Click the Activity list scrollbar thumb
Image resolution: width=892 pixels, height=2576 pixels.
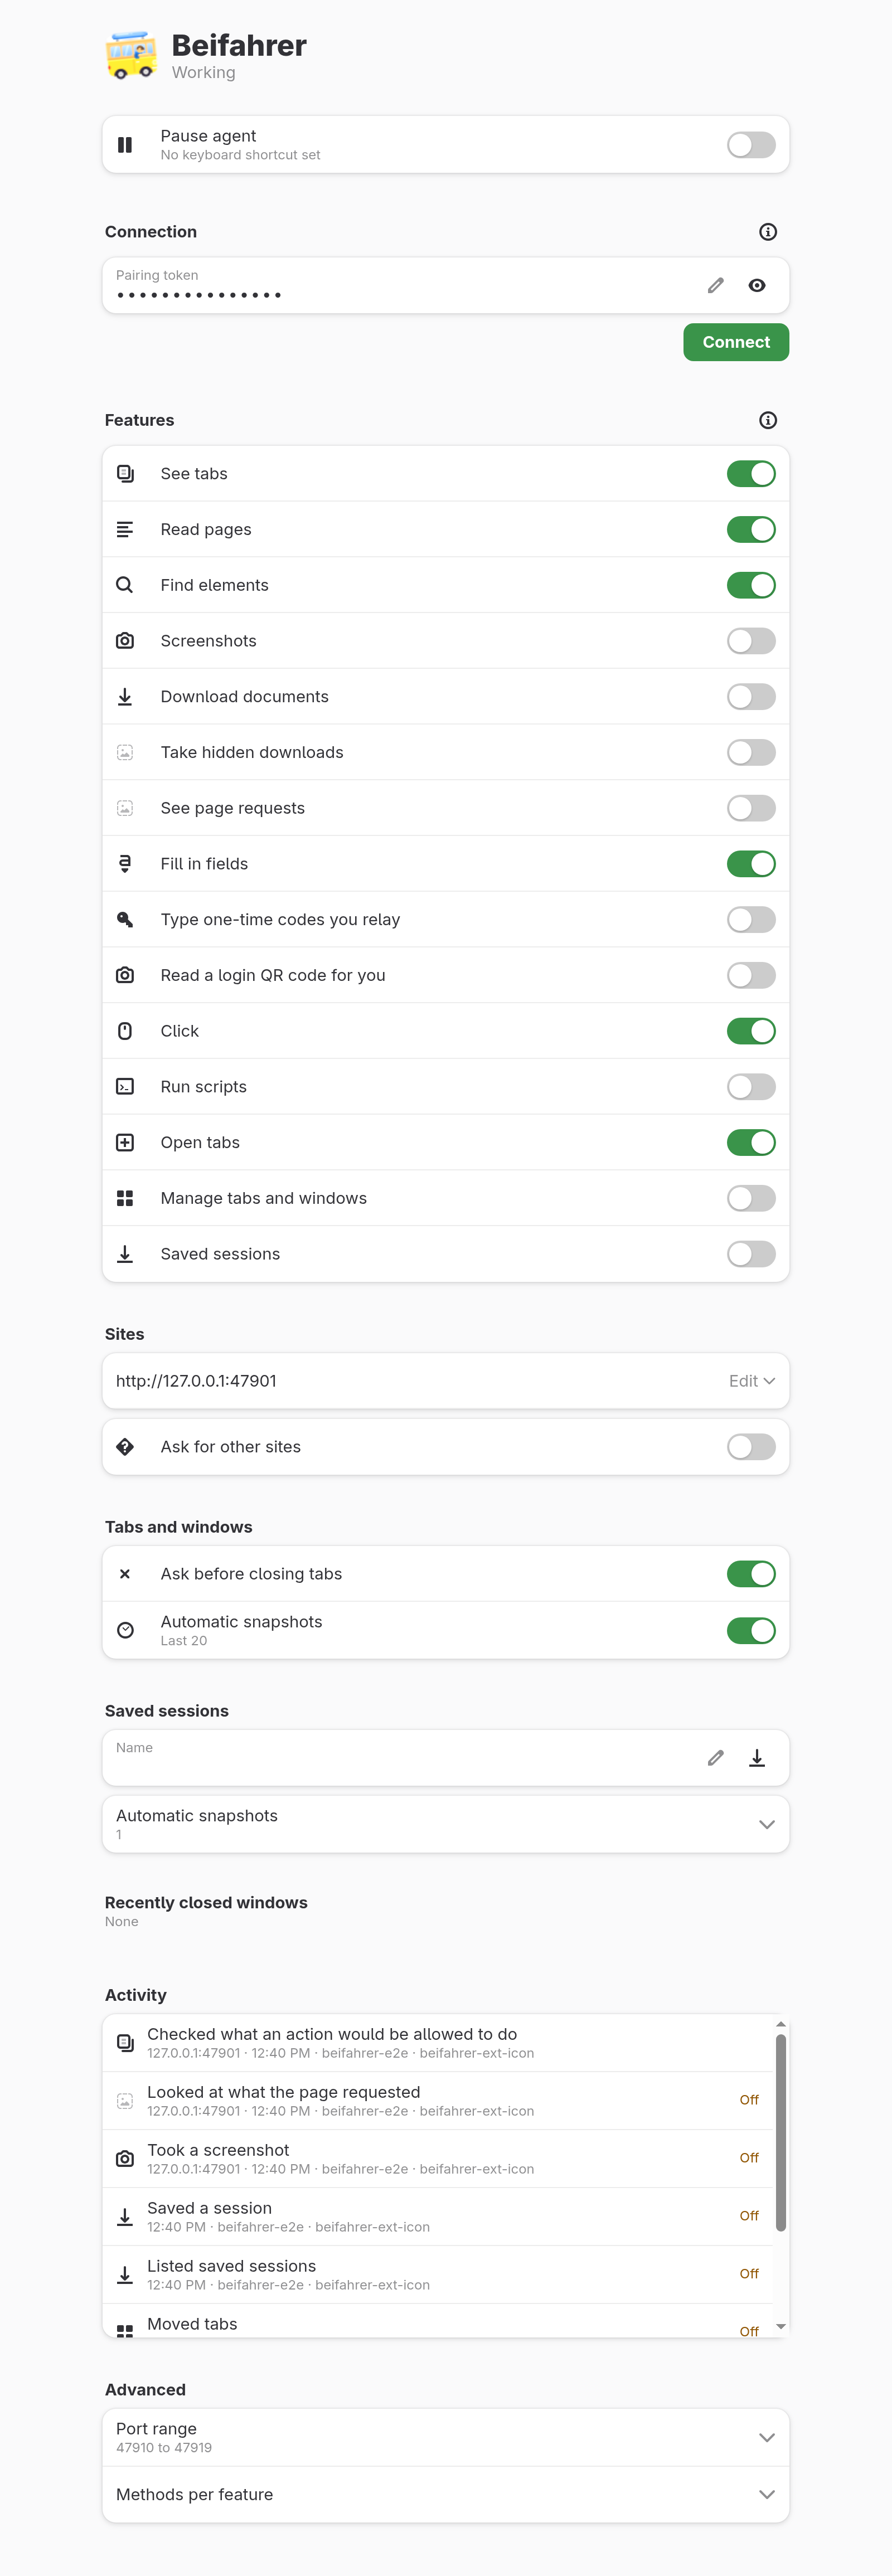(781, 2133)
